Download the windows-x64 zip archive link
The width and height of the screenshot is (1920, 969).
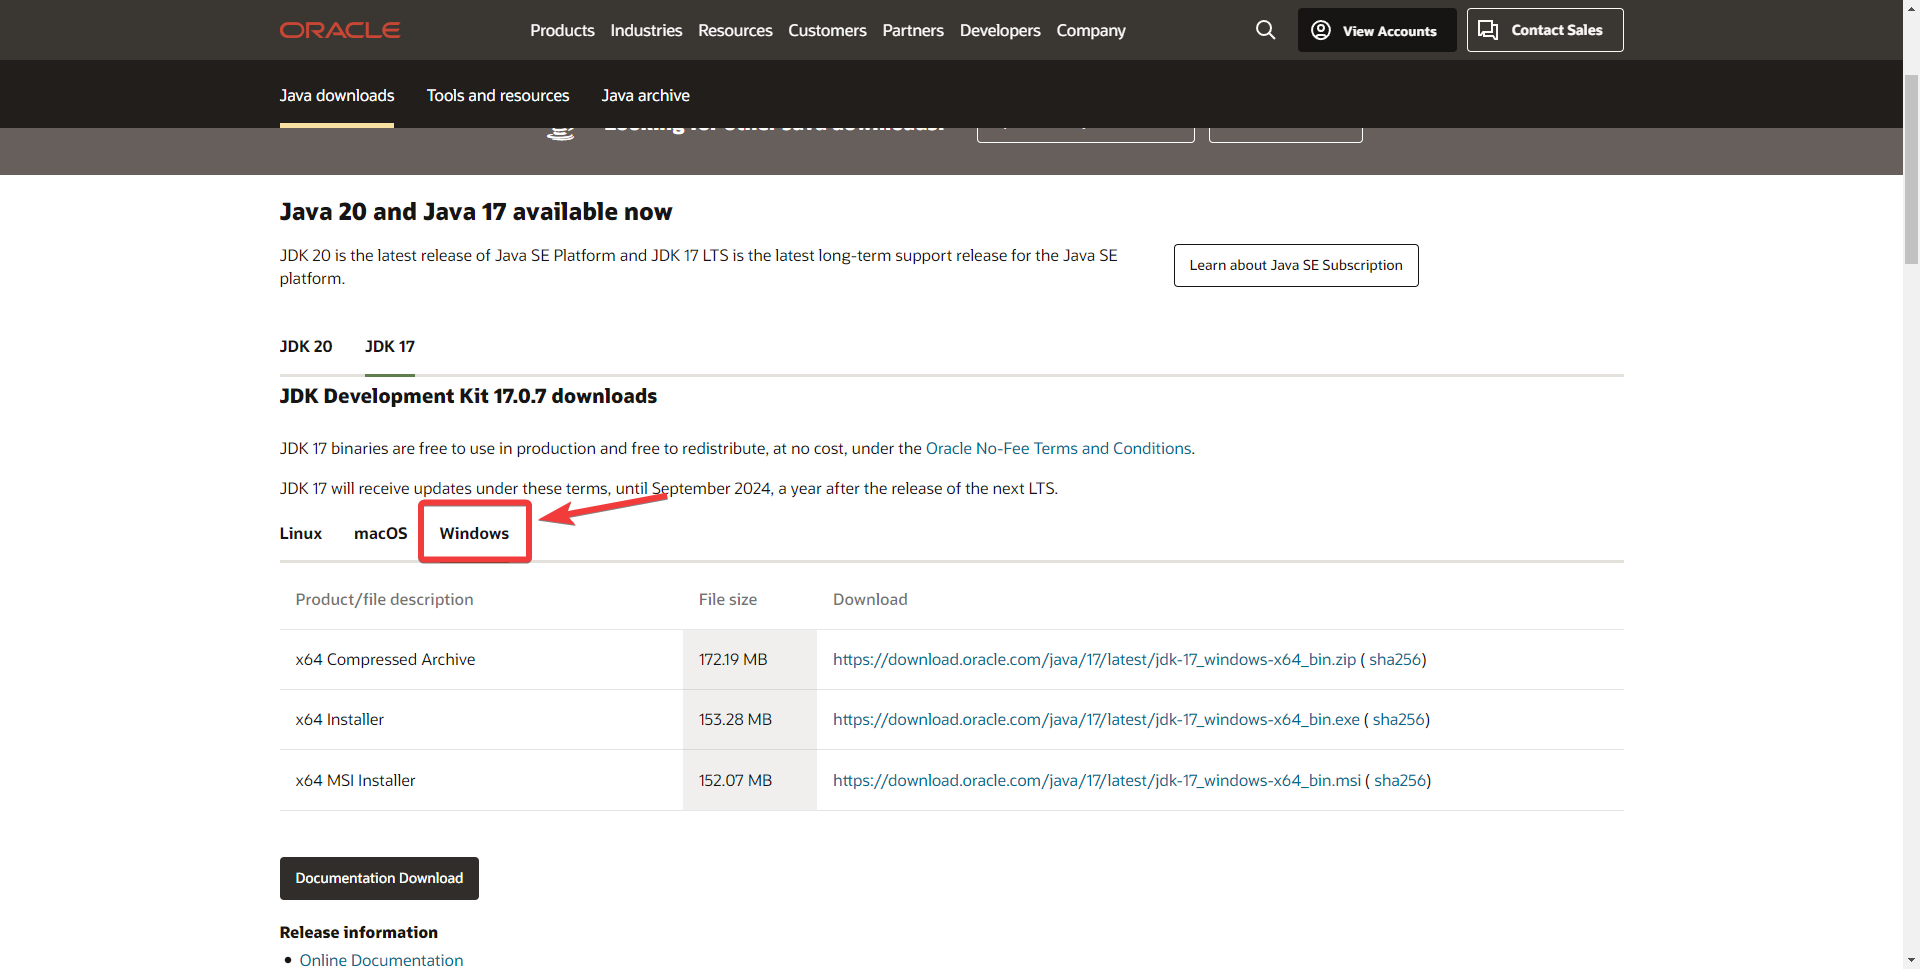[1094, 659]
